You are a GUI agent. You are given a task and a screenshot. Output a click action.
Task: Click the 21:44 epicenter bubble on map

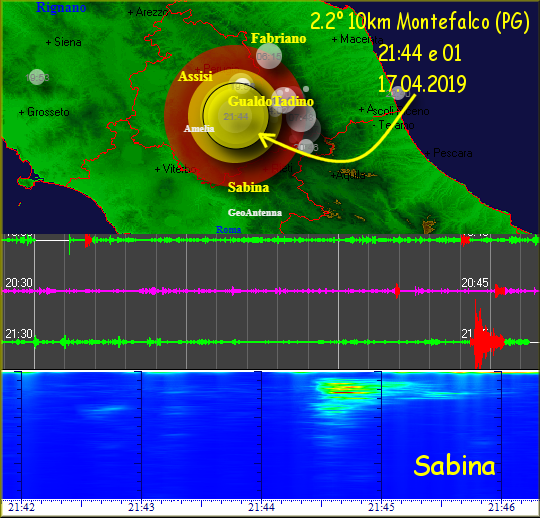click(x=236, y=116)
